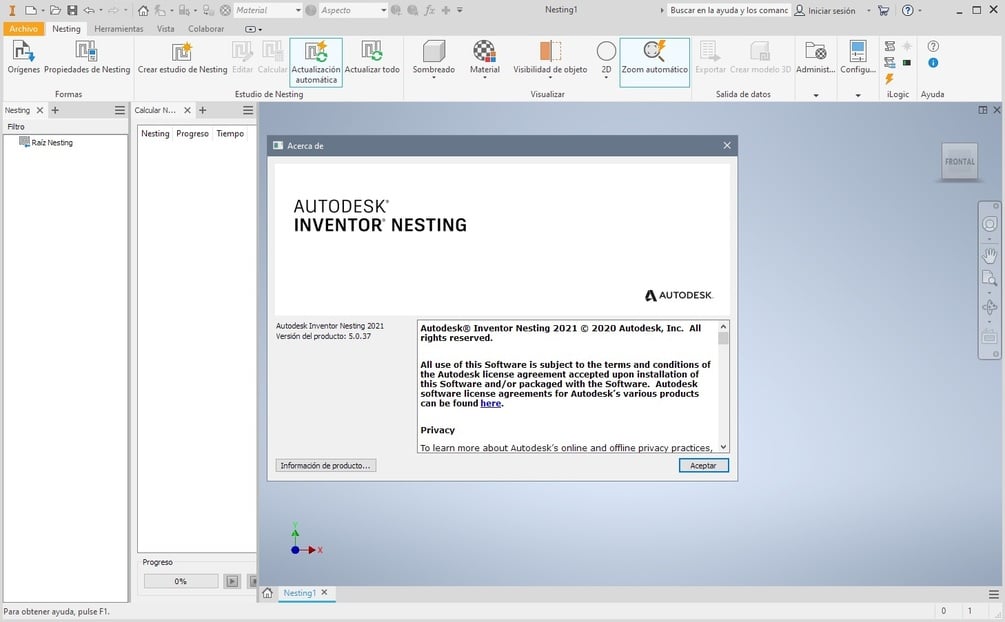This screenshot has height=622, width=1005.
Task: Open the Archivo menu
Action: [x=24, y=29]
